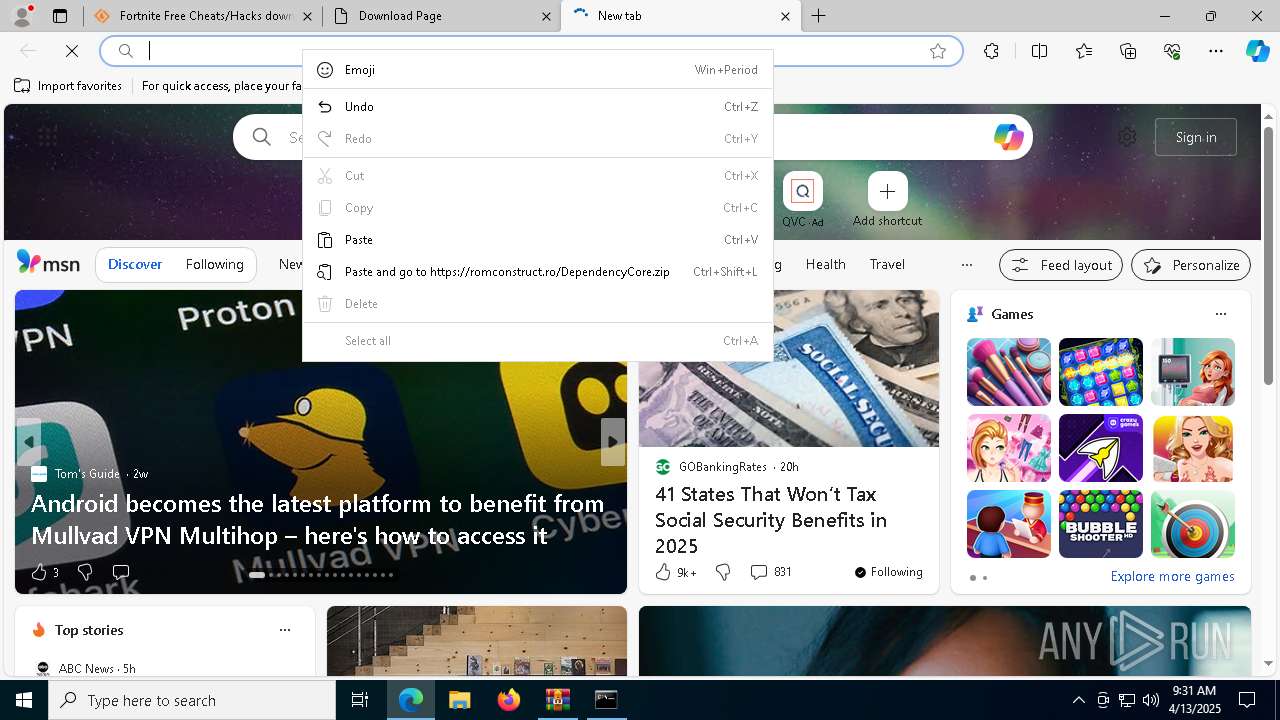This screenshot has height=720, width=1280.
Task: Open Settings and more ellipsis
Action: pyautogui.click(x=1216, y=51)
